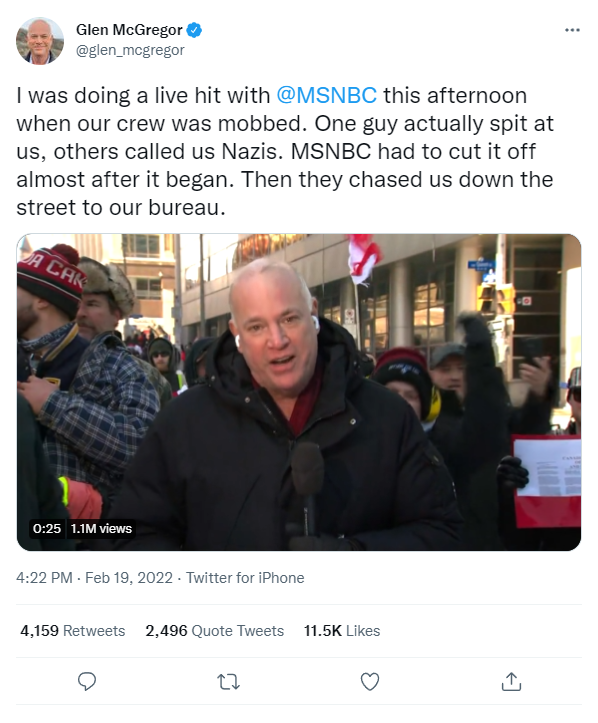Click the blue verified badge

(194, 30)
